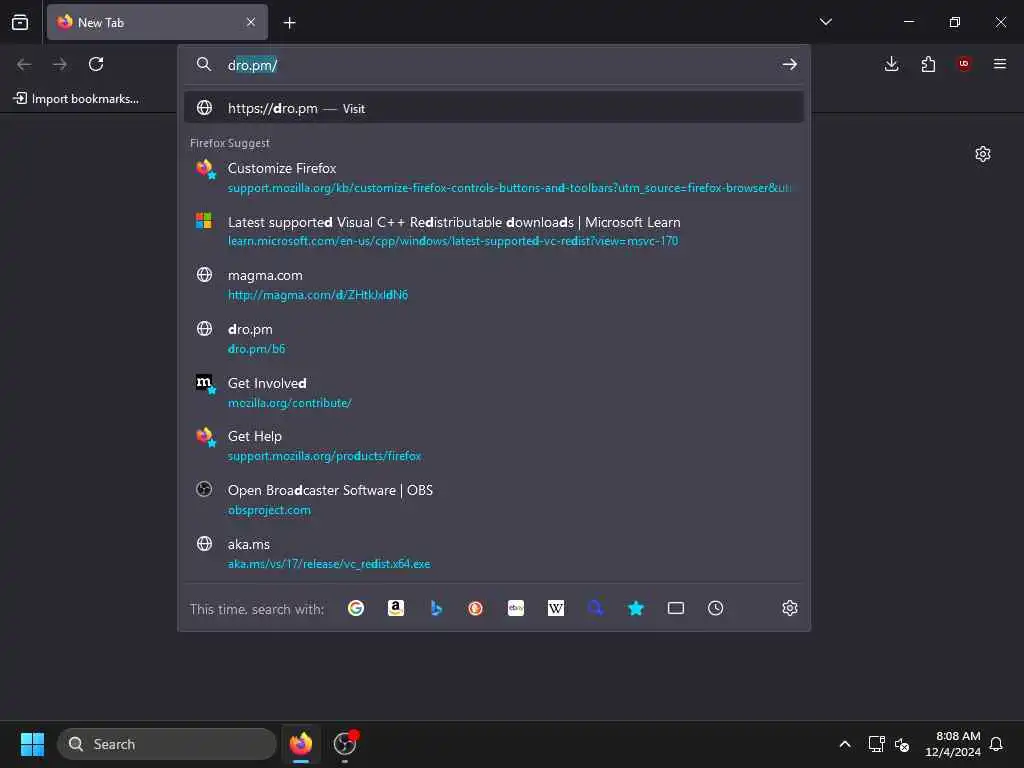Search with Amazon one-off engine icon
This screenshot has height=768, width=1024.
click(x=396, y=608)
